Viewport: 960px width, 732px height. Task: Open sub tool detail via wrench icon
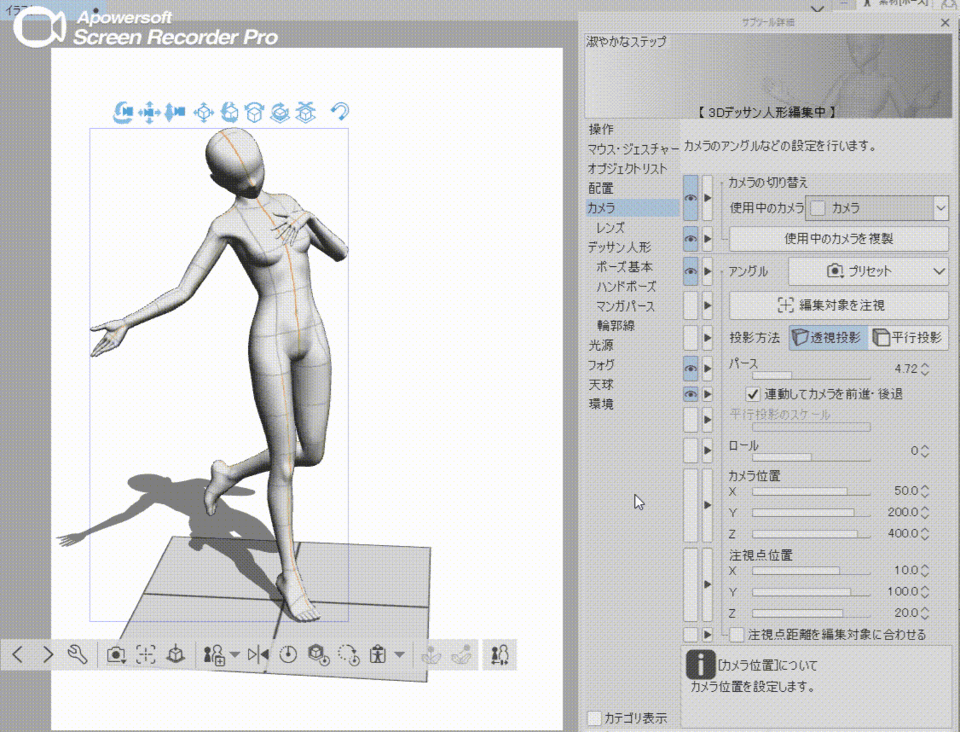click(77, 655)
